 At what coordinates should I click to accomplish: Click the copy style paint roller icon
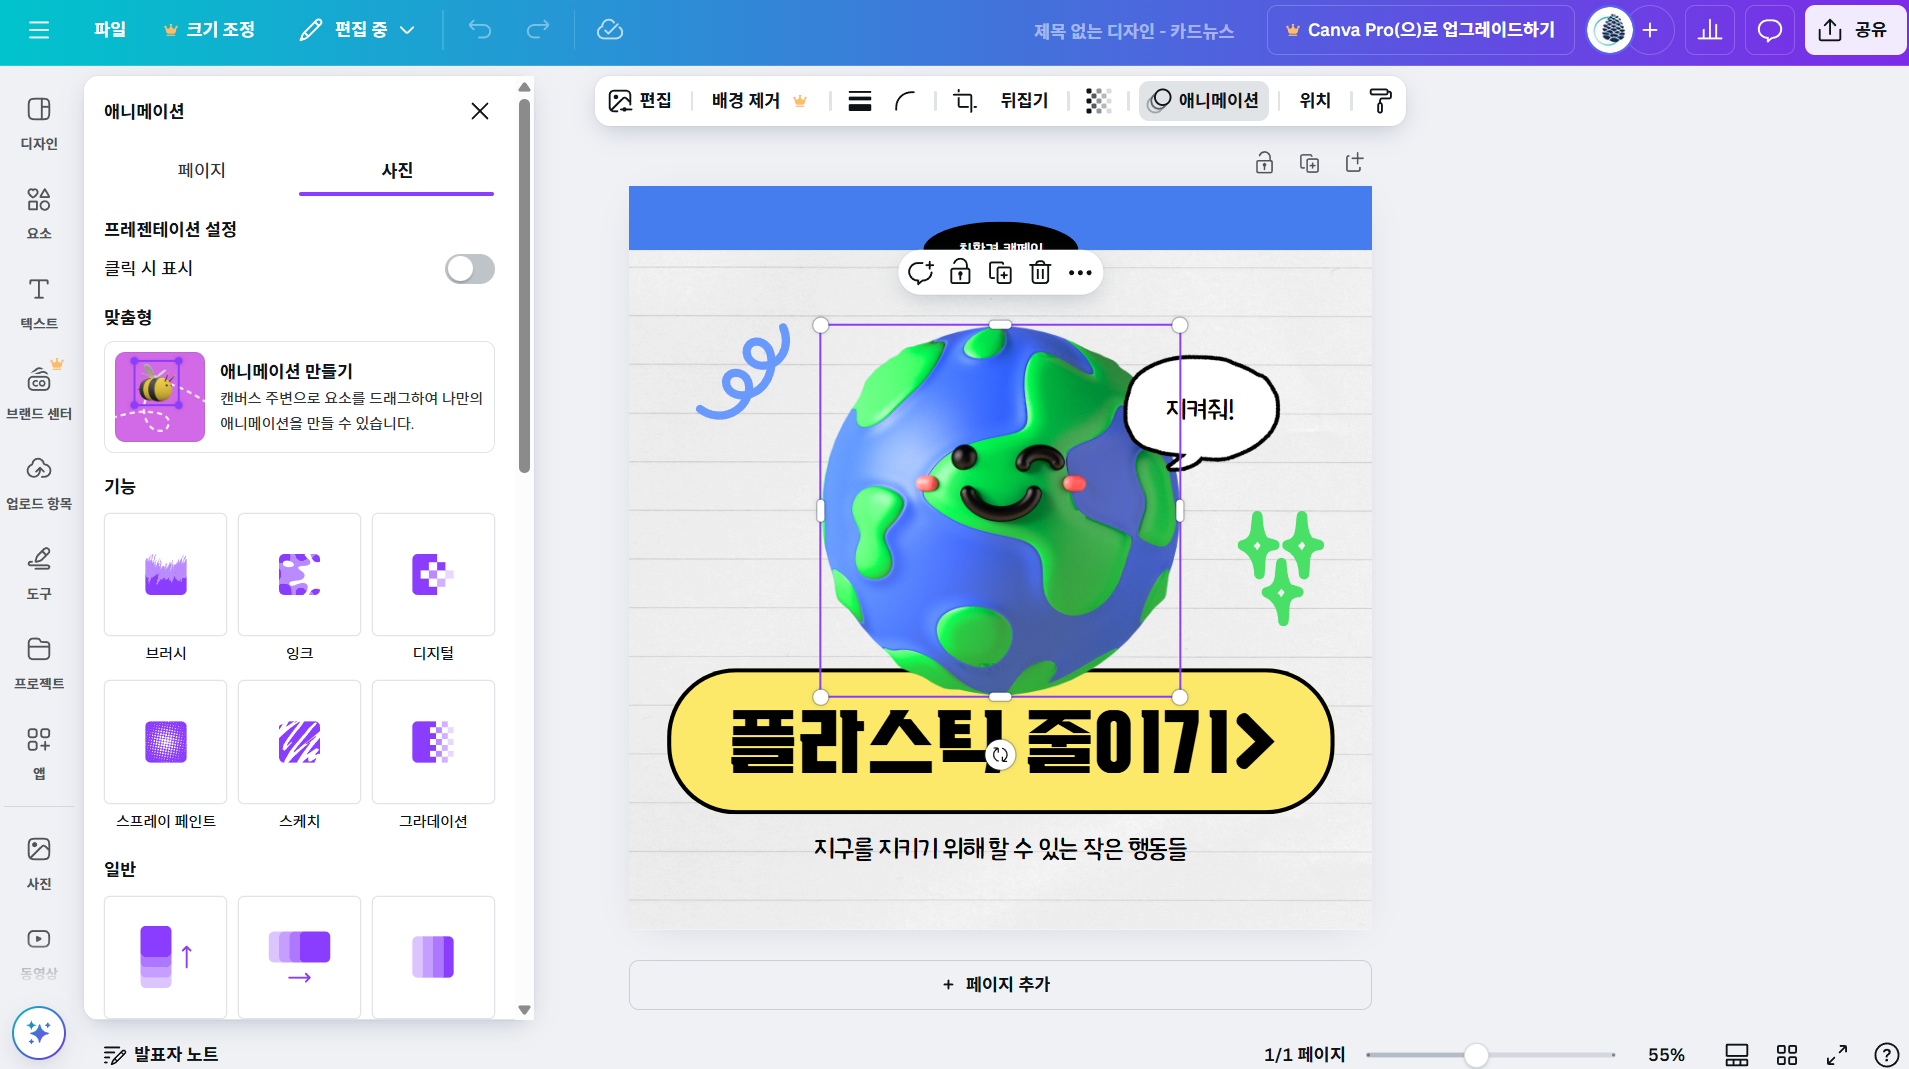1380,101
